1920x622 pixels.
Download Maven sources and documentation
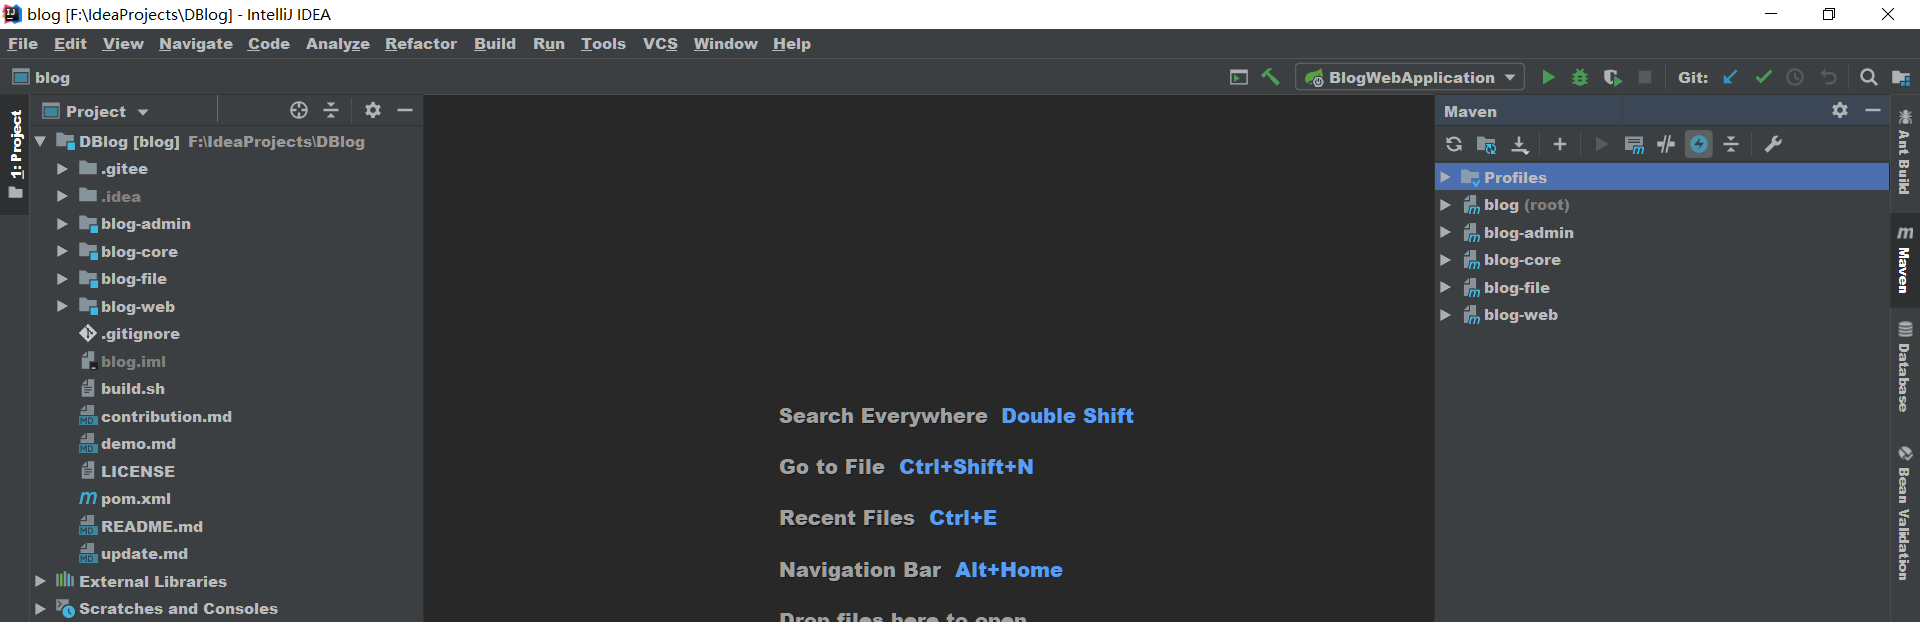tap(1520, 144)
